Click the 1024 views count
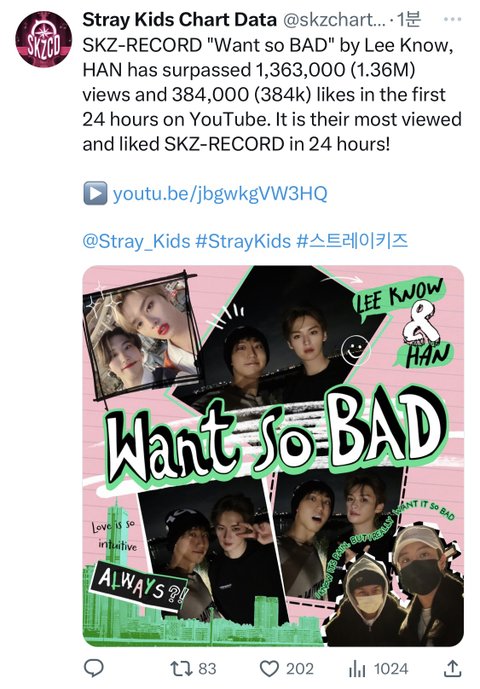This screenshot has height=689, width=480. coord(391,669)
